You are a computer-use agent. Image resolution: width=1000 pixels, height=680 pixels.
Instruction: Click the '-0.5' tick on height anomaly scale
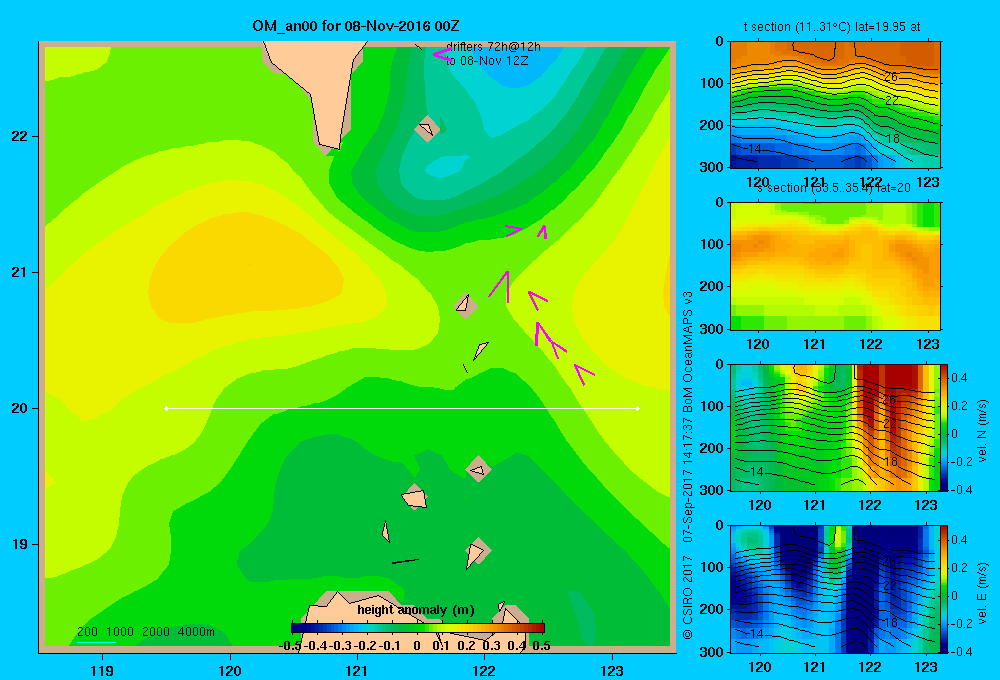click(290, 646)
